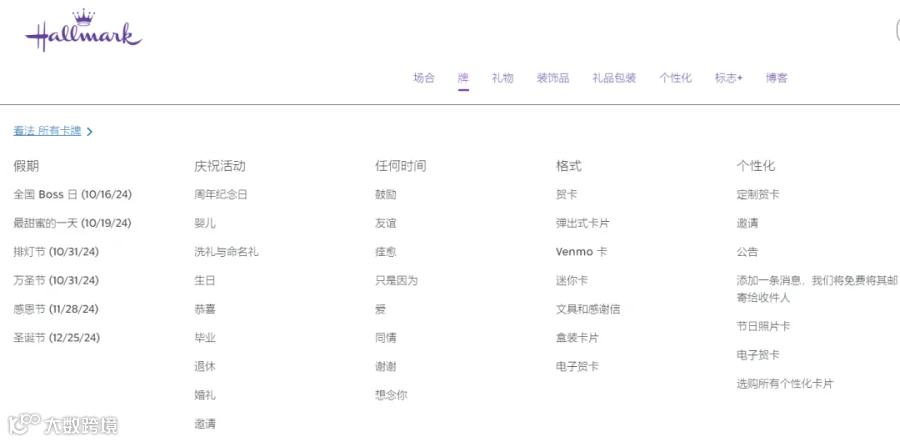
Task: Choose 痊愈 cards
Action: pos(386,252)
